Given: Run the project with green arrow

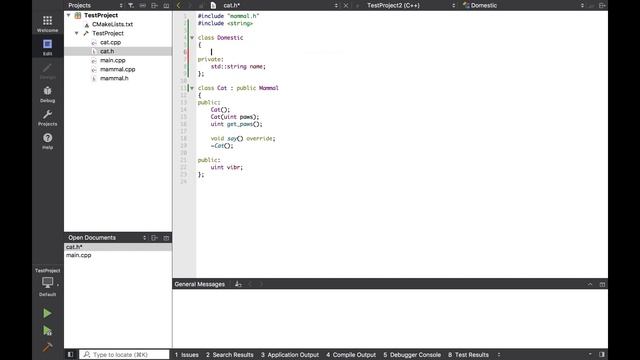Looking at the screenshot, I should coord(47,313).
